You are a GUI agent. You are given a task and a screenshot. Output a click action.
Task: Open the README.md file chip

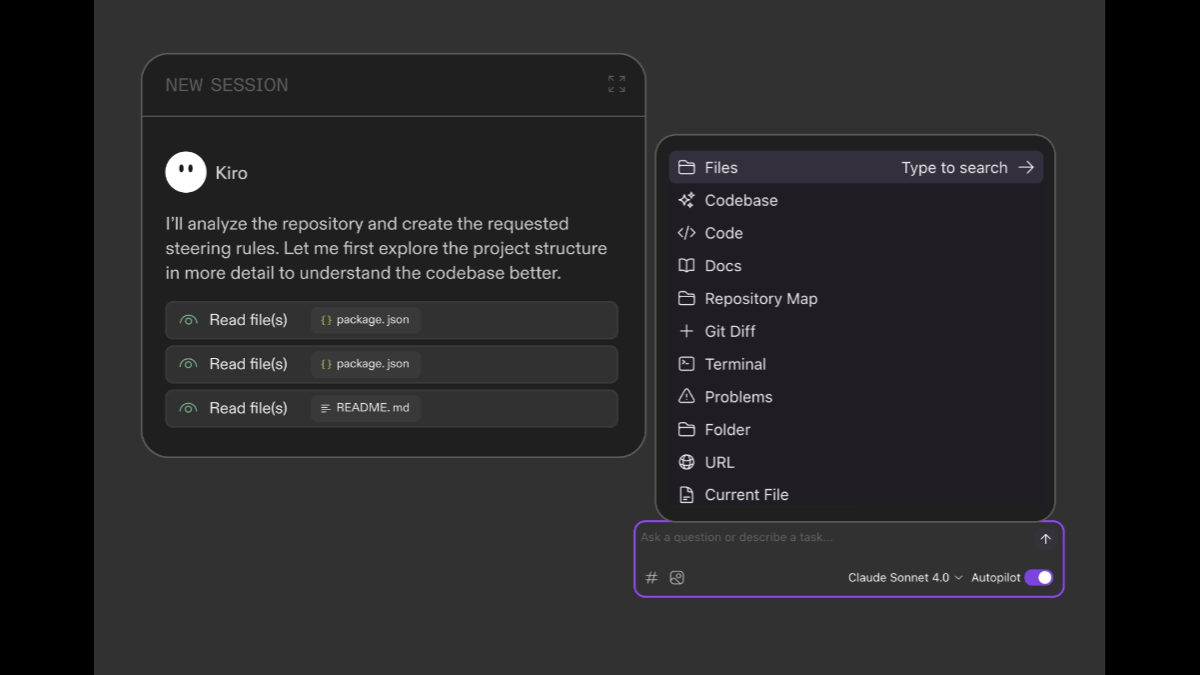click(x=366, y=408)
